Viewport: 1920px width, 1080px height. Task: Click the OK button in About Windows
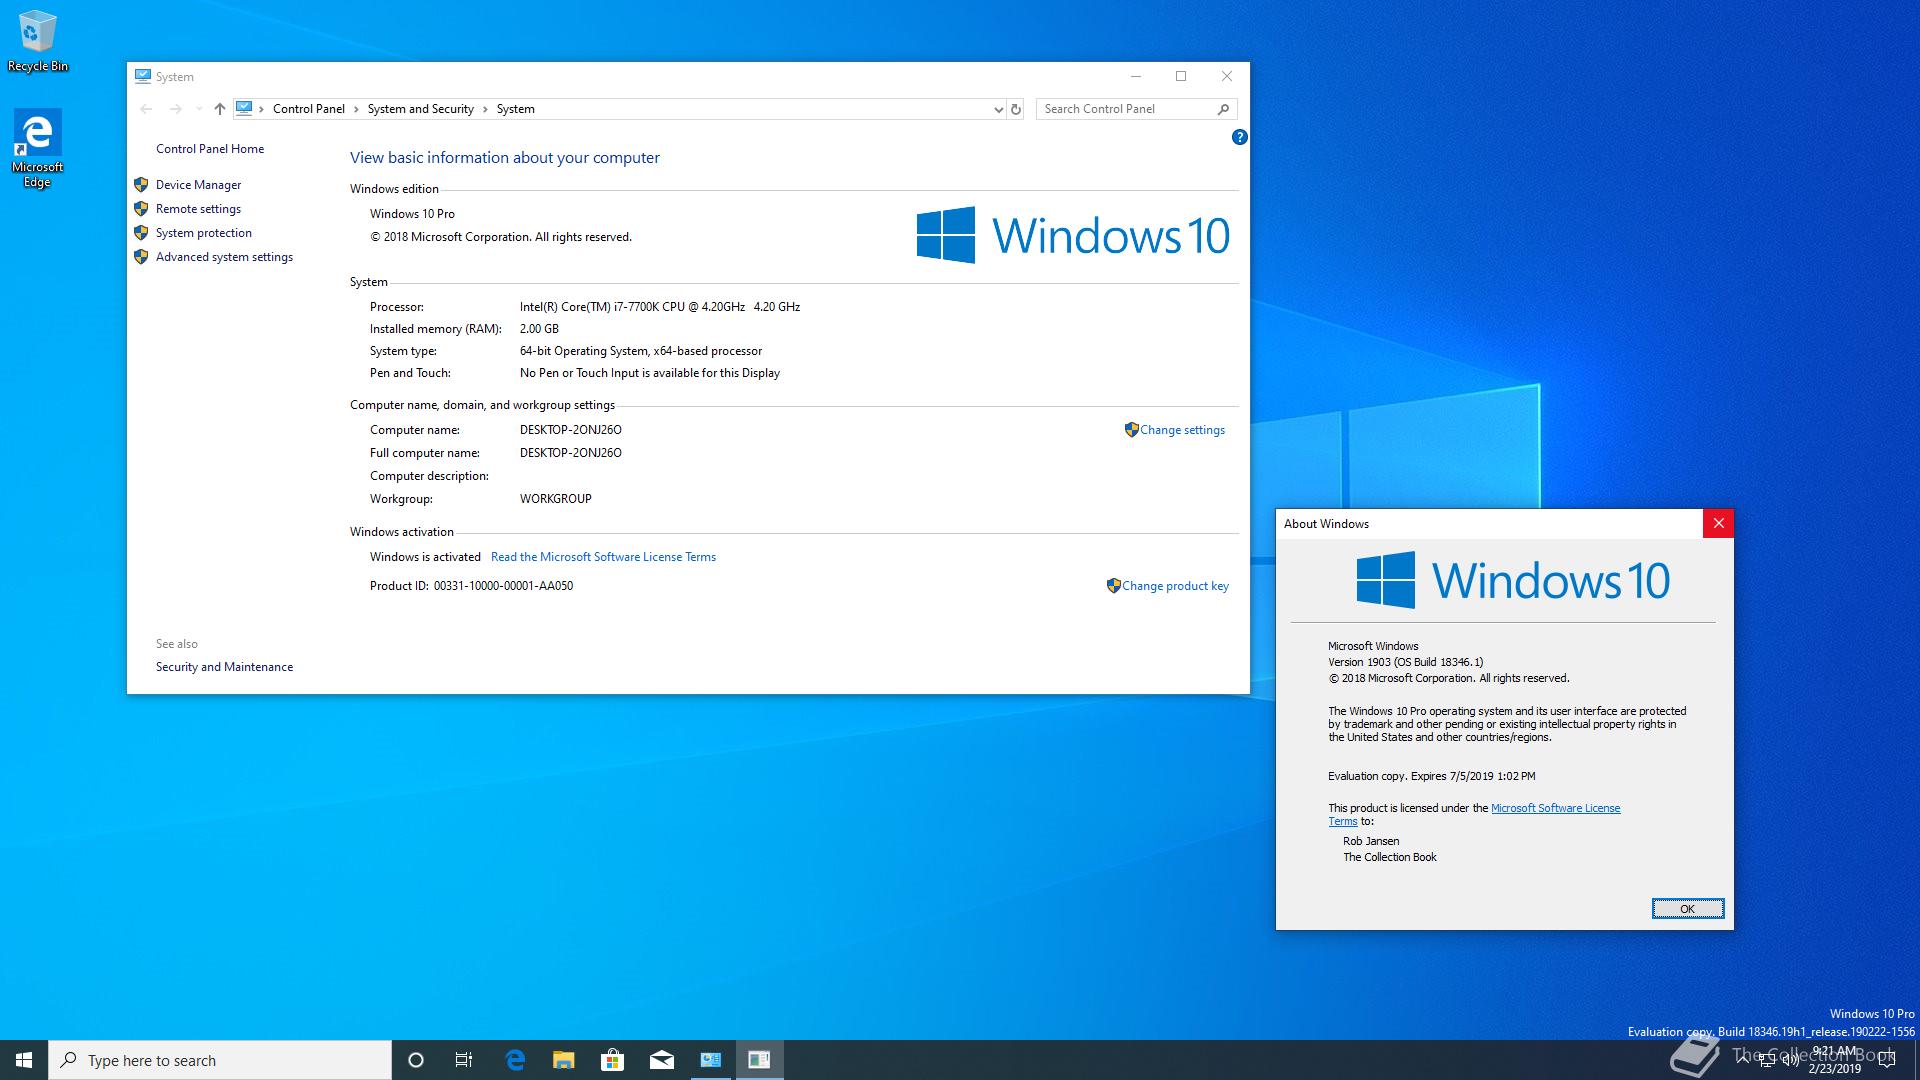[x=1687, y=909]
